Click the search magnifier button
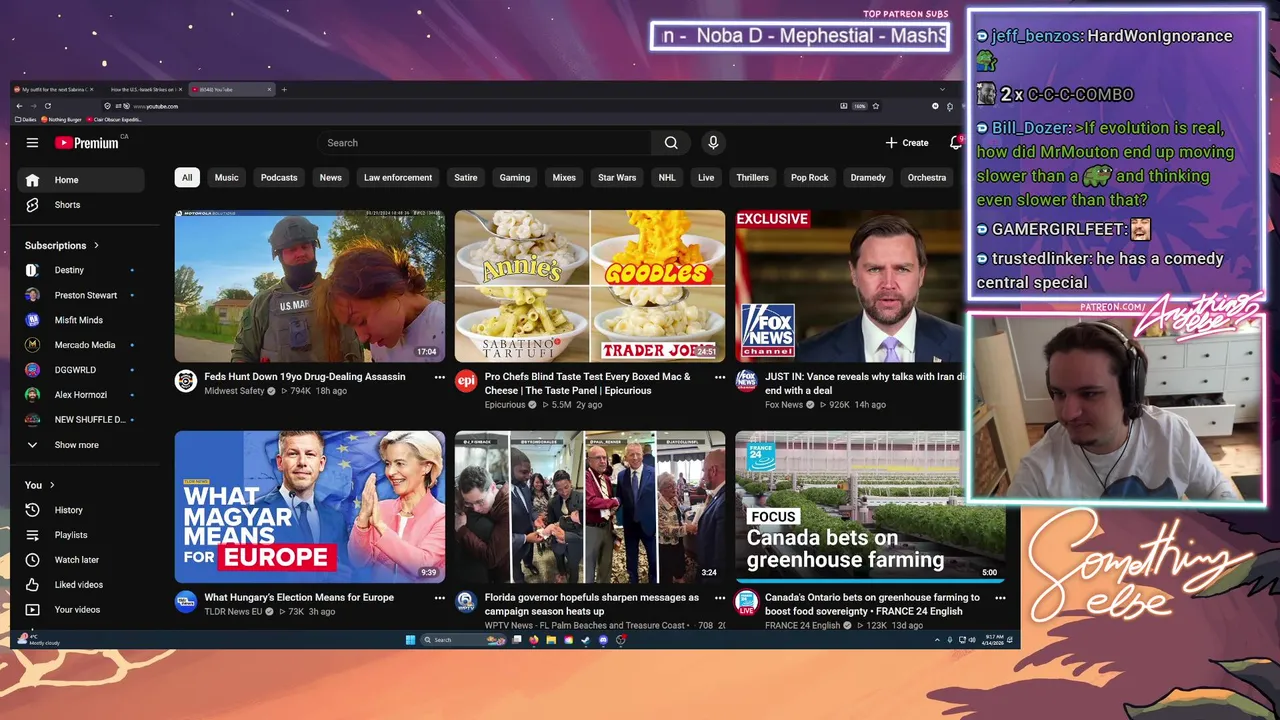Viewport: 1280px width, 720px height. [671, 143]
